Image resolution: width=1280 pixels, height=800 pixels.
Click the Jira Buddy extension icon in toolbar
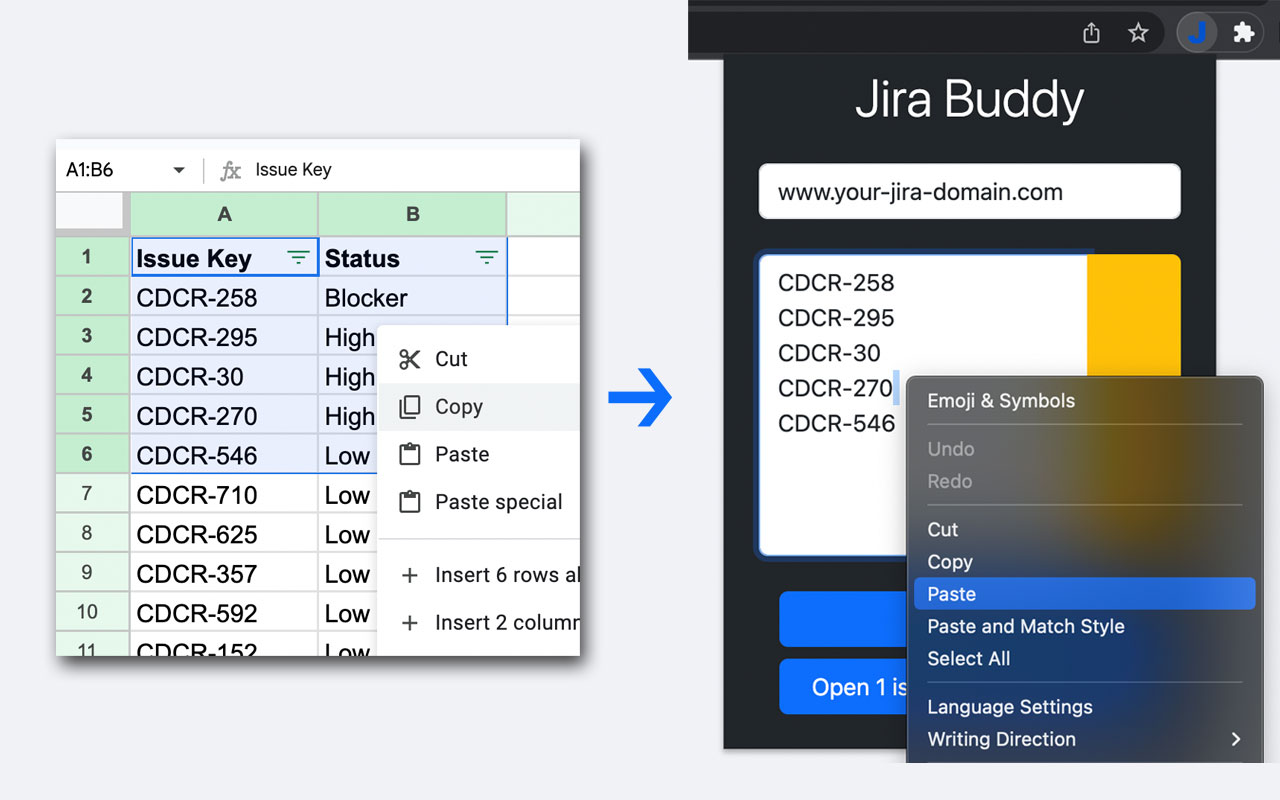pos(1197,33)
